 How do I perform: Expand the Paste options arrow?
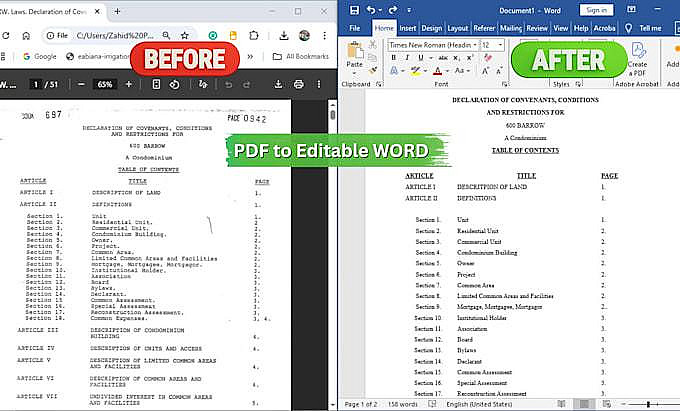(354, 73)
